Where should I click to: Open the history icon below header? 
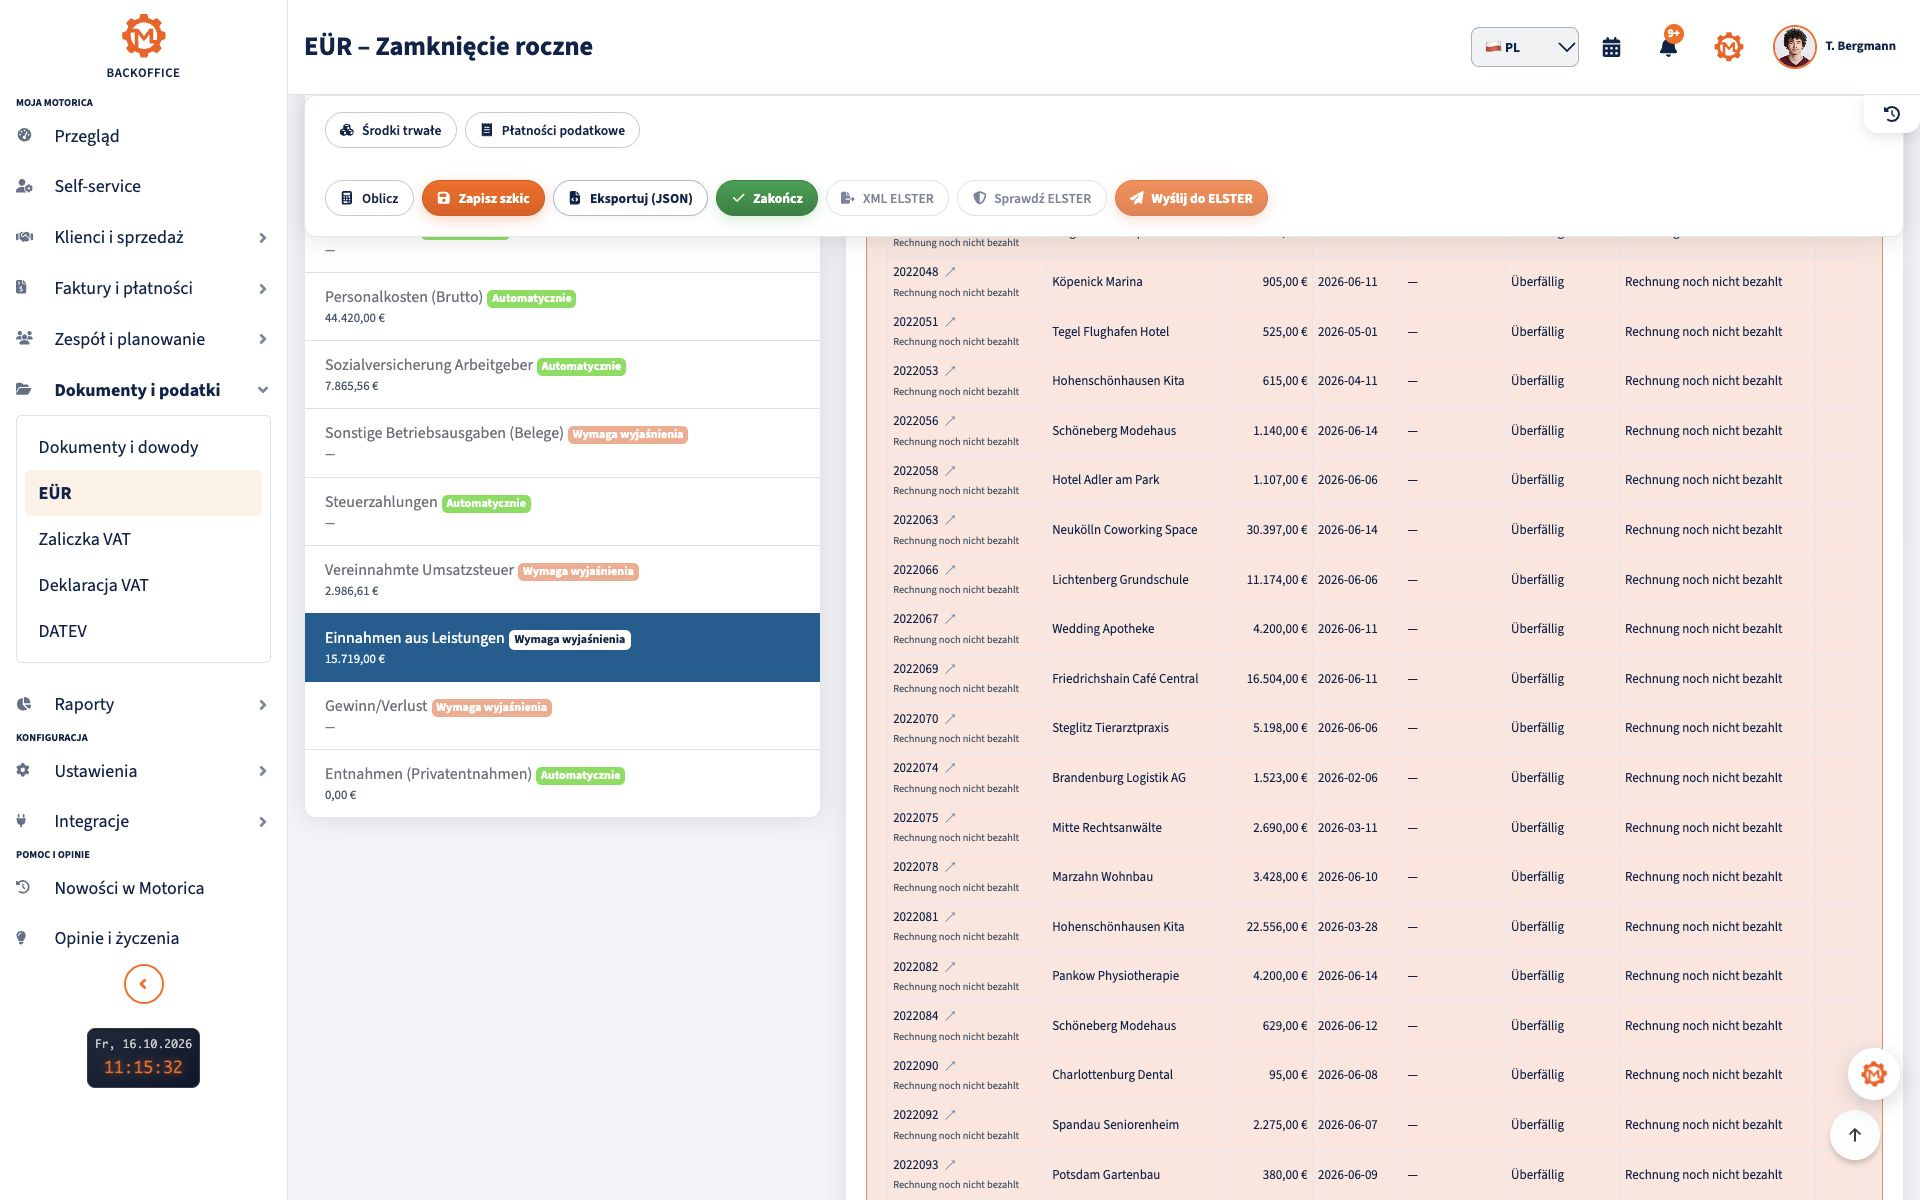point(1891,114)
